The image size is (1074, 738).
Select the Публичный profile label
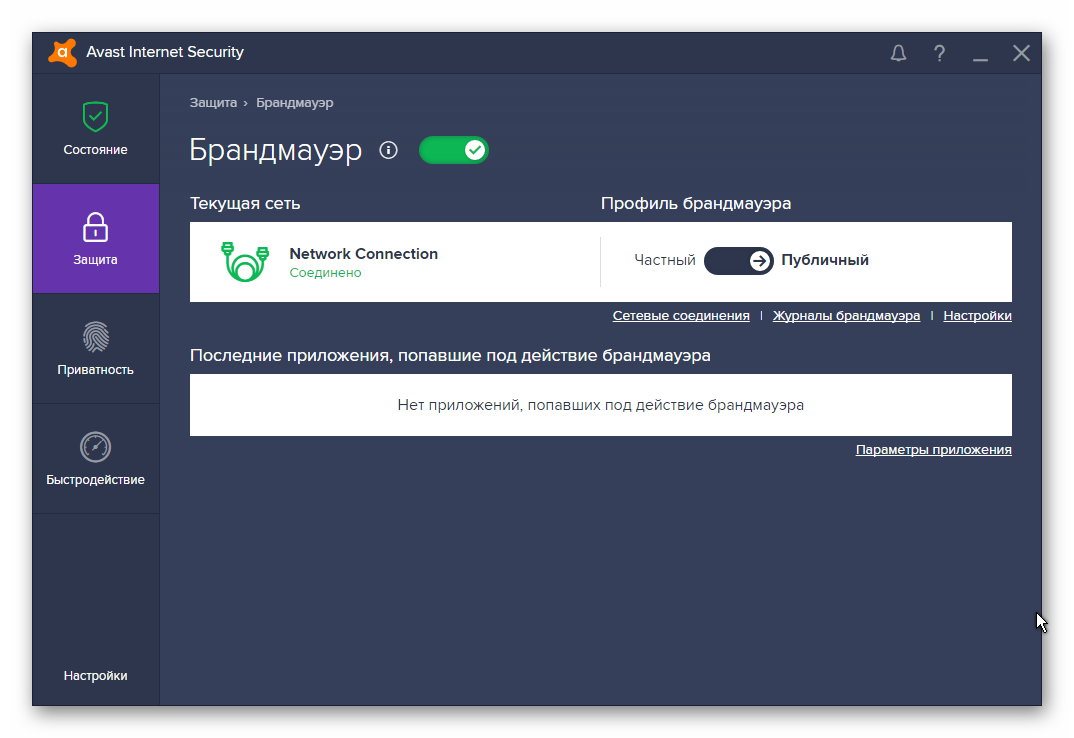(825, 260)
